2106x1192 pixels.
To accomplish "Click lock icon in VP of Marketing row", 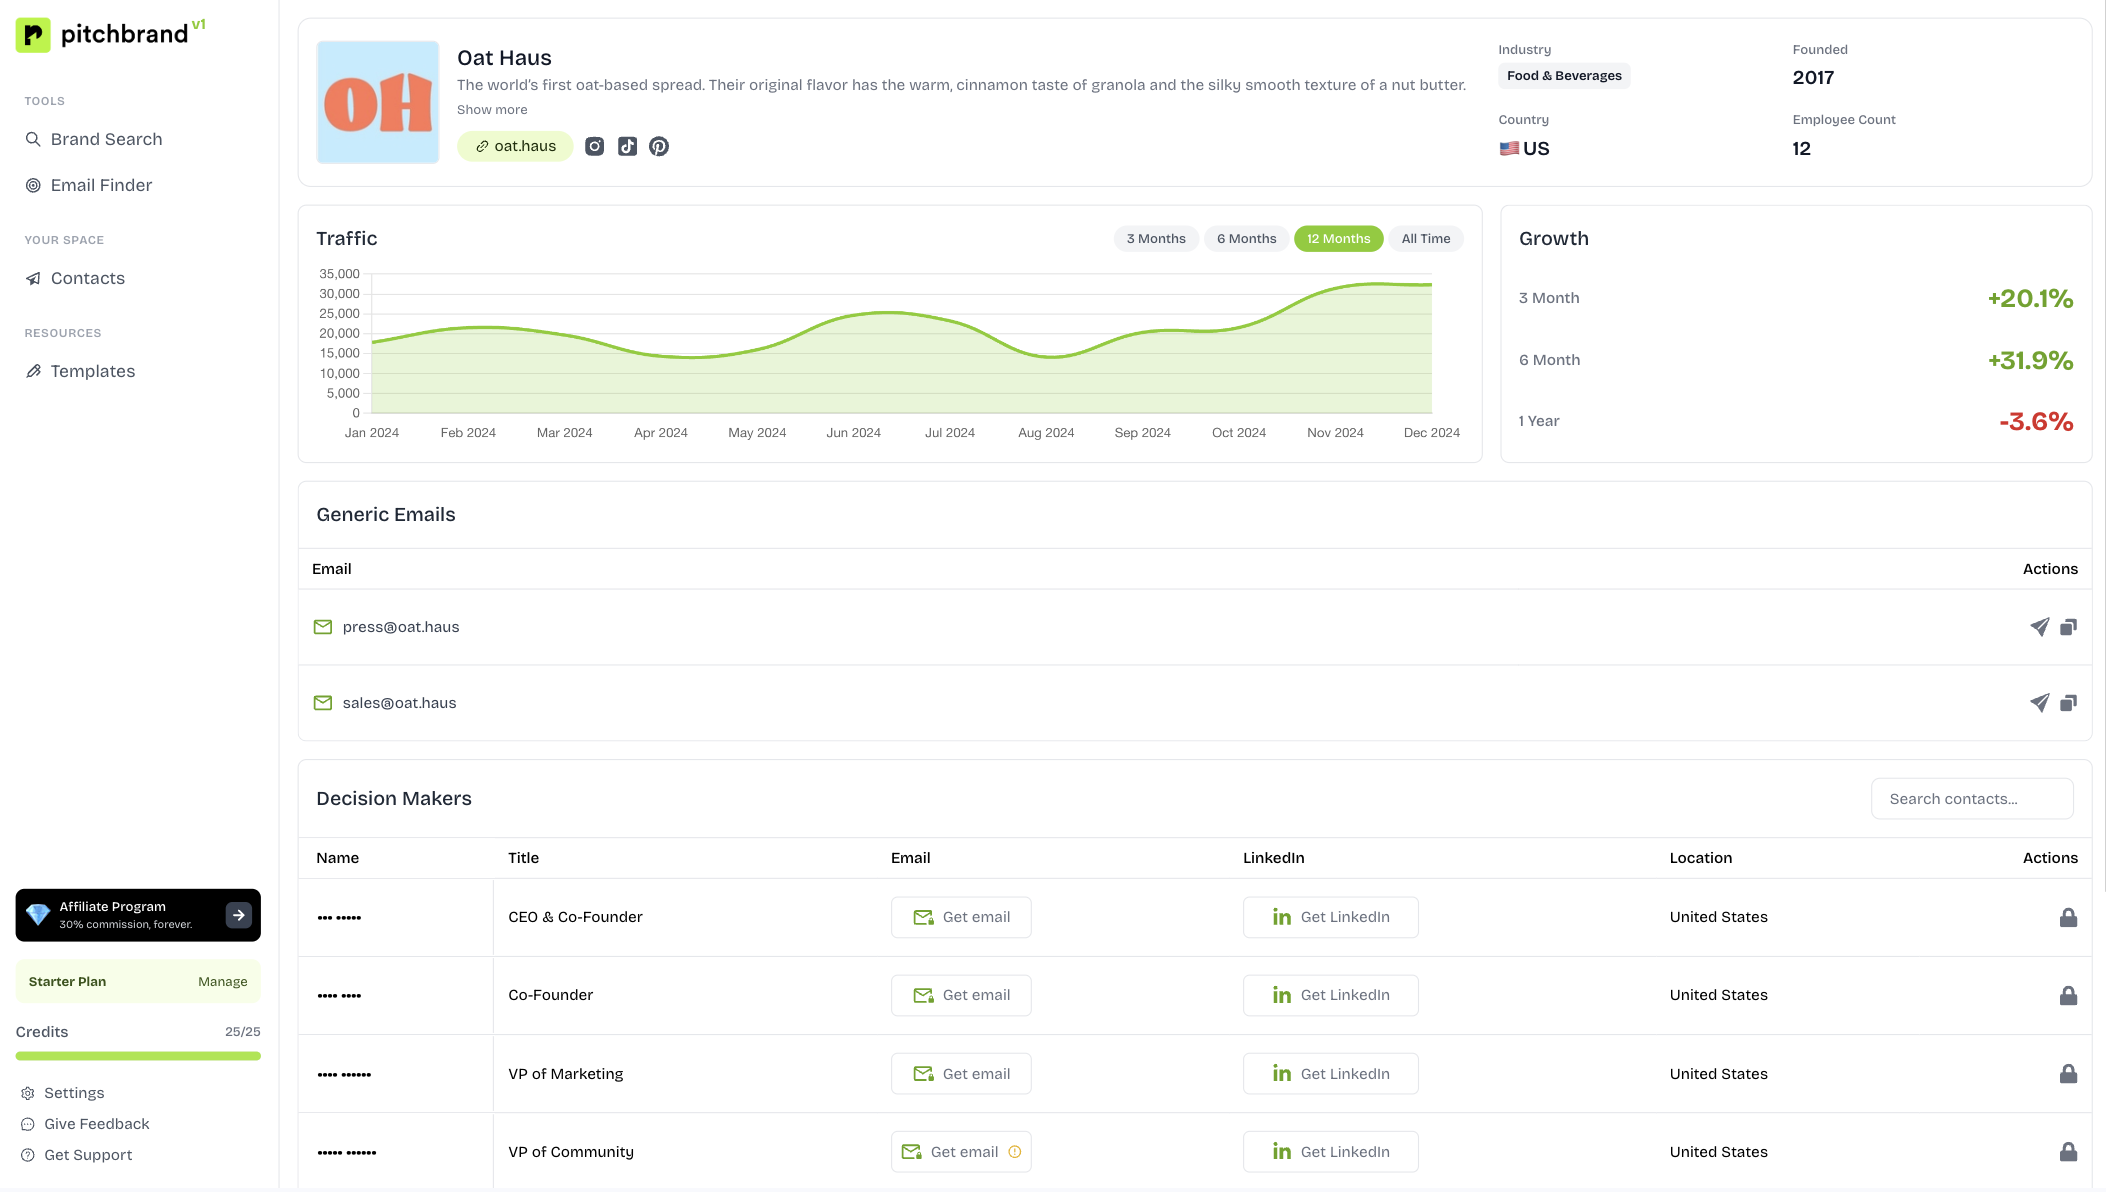I will click(x=2068, y=1074).
